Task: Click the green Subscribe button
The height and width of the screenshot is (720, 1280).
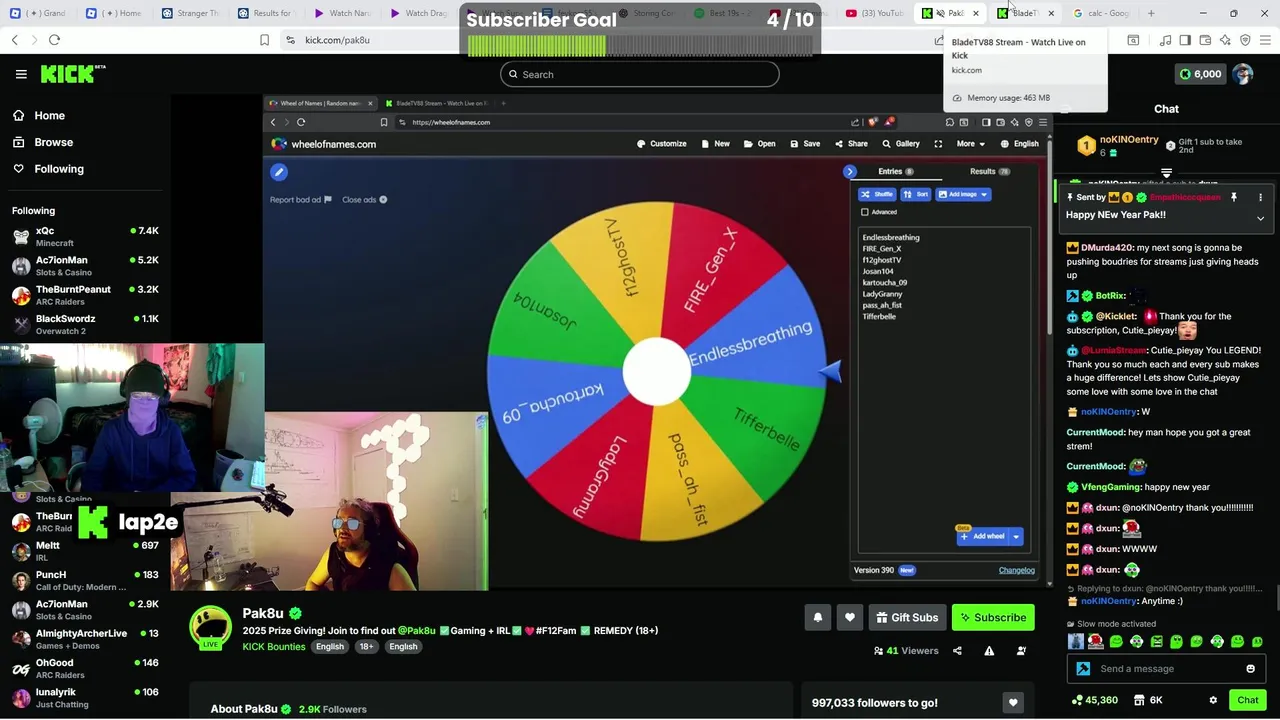Action: 993,617
